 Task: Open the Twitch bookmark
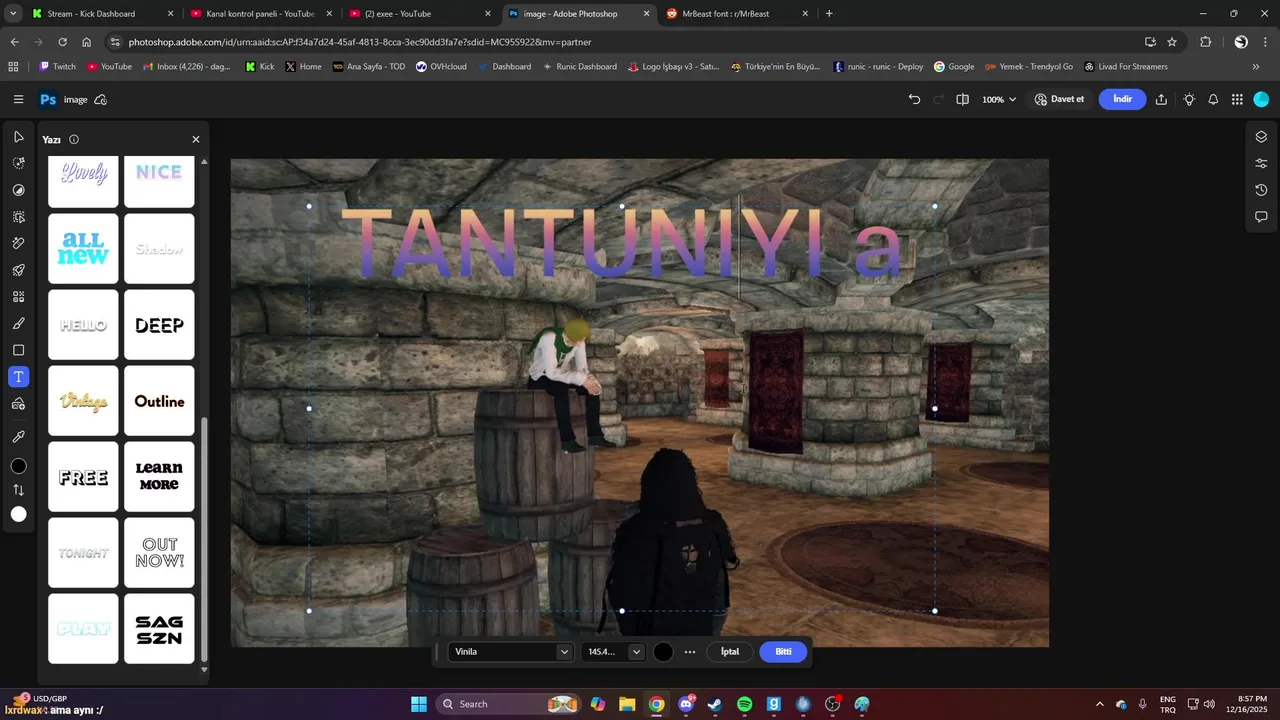tap(57, 67)
